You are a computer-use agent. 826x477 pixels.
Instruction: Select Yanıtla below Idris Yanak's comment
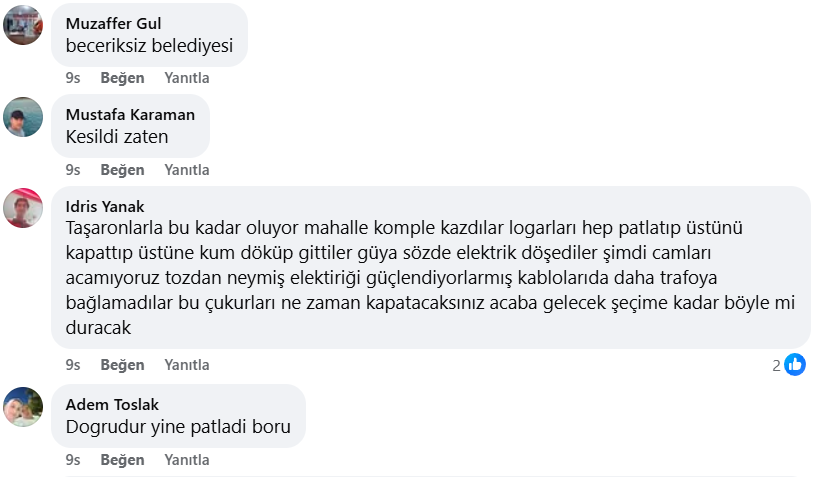point(187,365)
